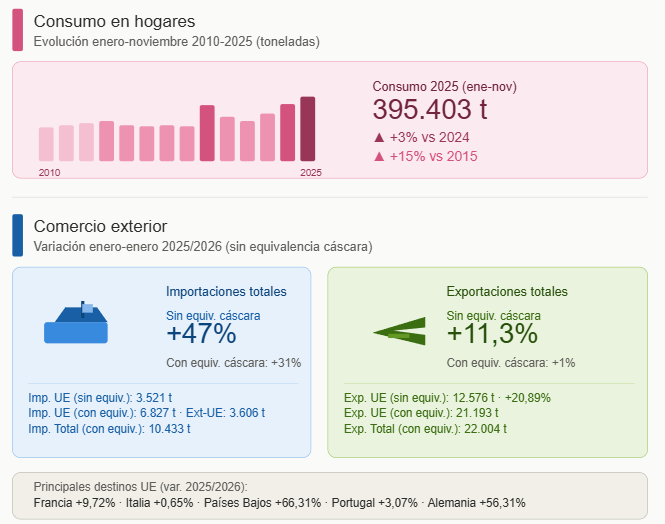Select the darkest 2025 bar in chart
Screen dimensions: 665x524
coord(308,128)
